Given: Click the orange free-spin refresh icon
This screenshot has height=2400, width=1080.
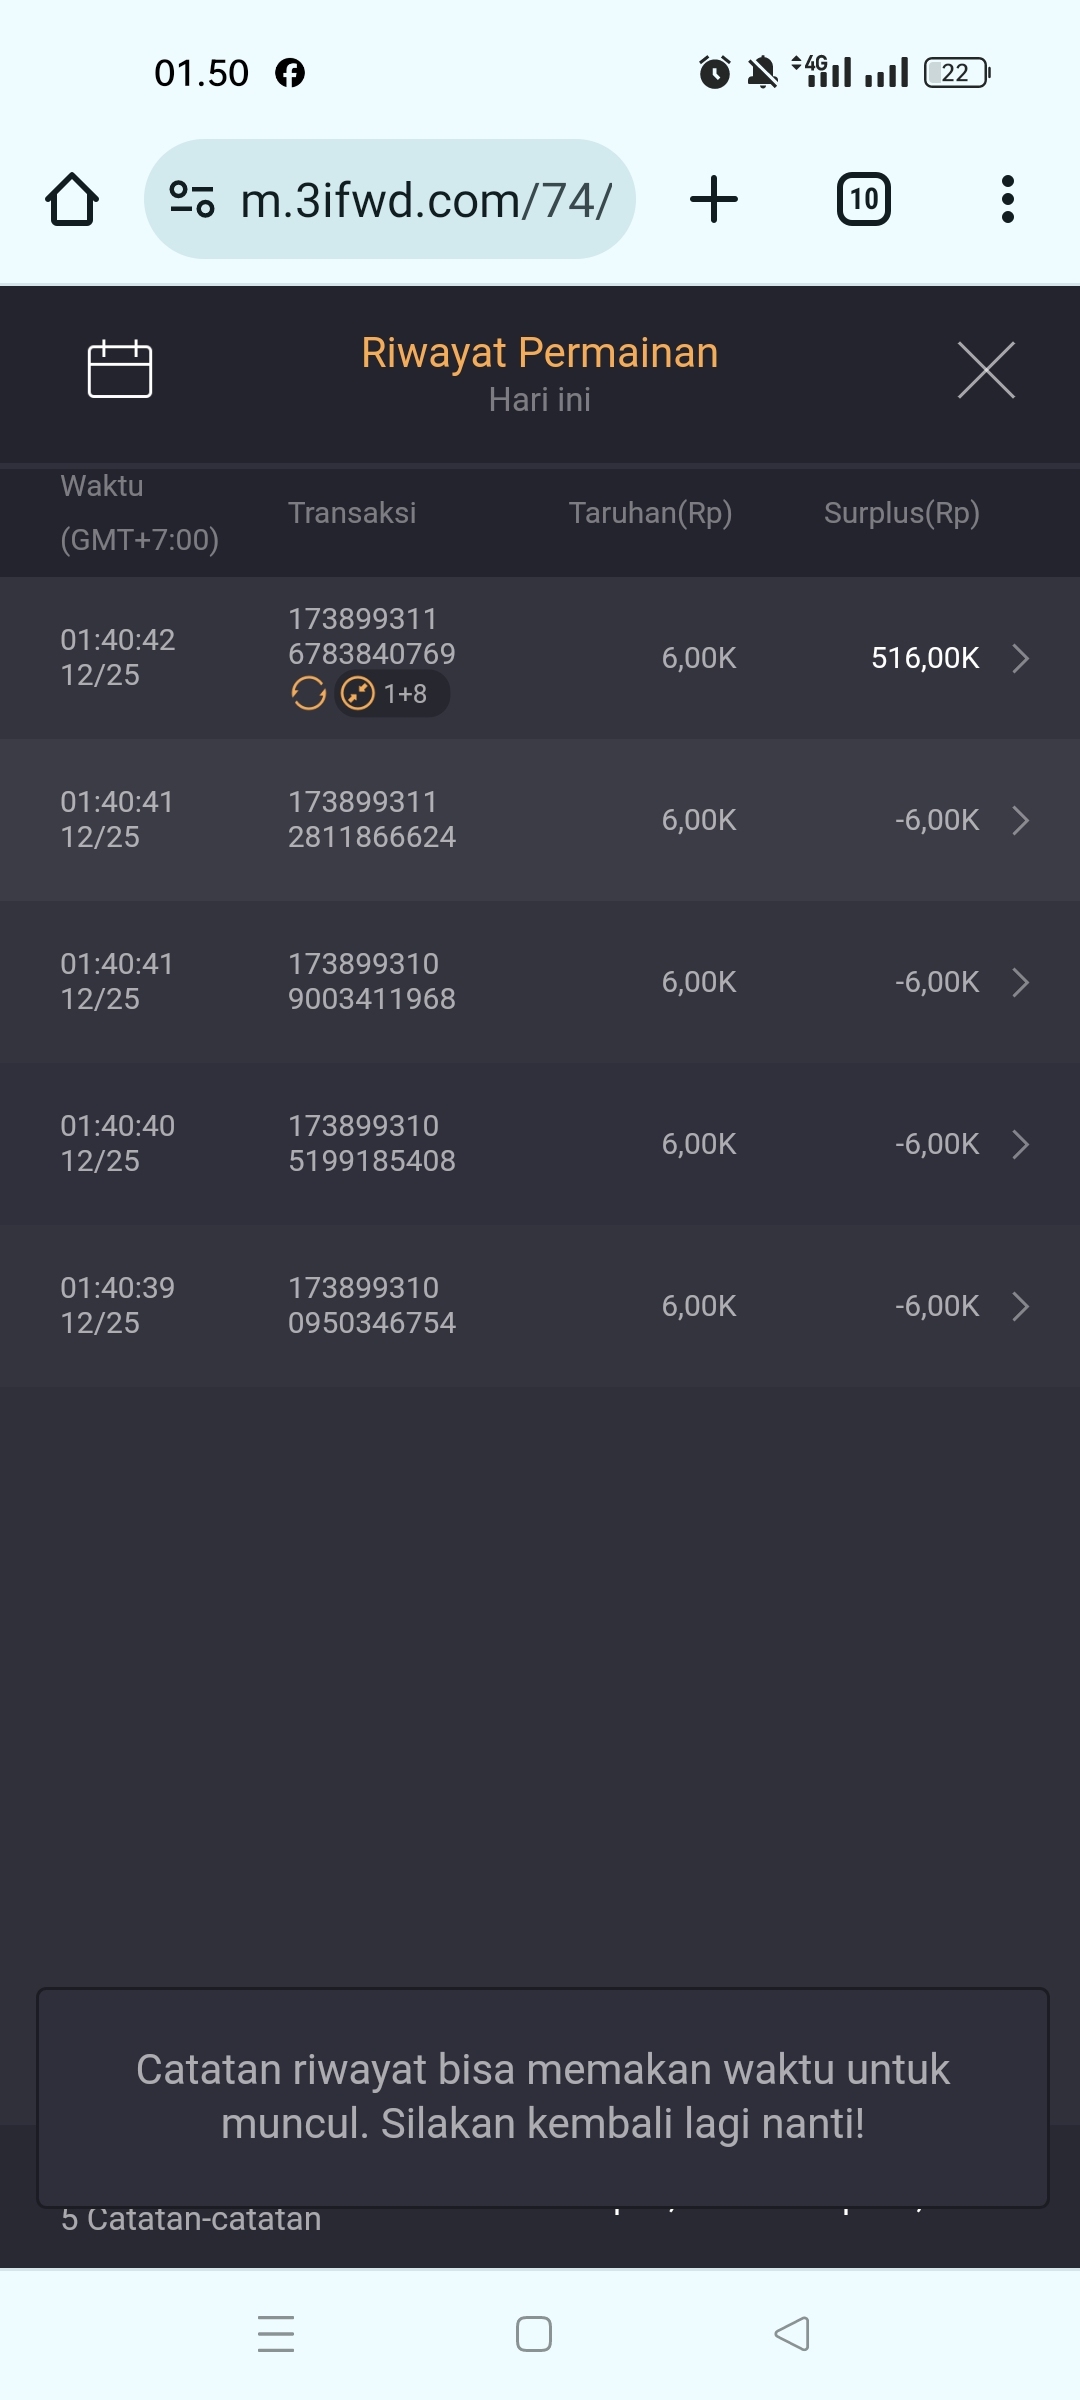Looking at the screenshot, I should [x=308, y=693].
